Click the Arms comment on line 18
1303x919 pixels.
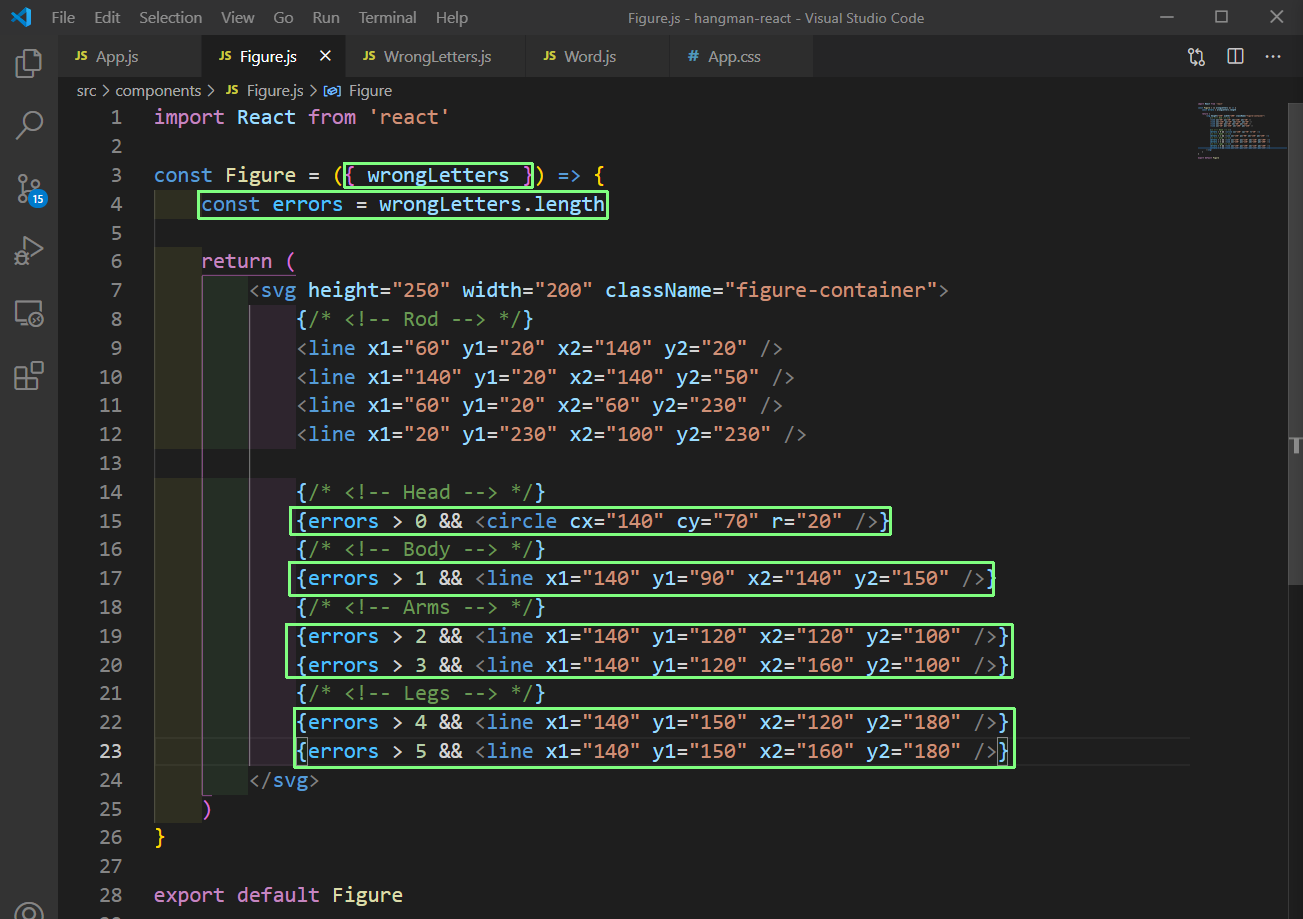[420, 607]
